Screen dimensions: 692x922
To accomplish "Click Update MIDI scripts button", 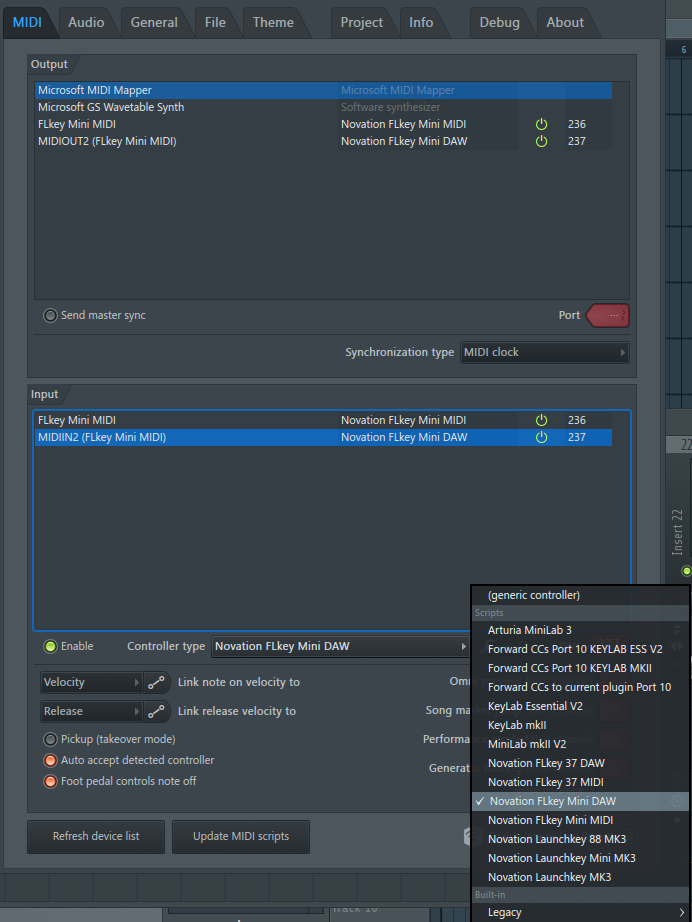I will click(241, 836).
